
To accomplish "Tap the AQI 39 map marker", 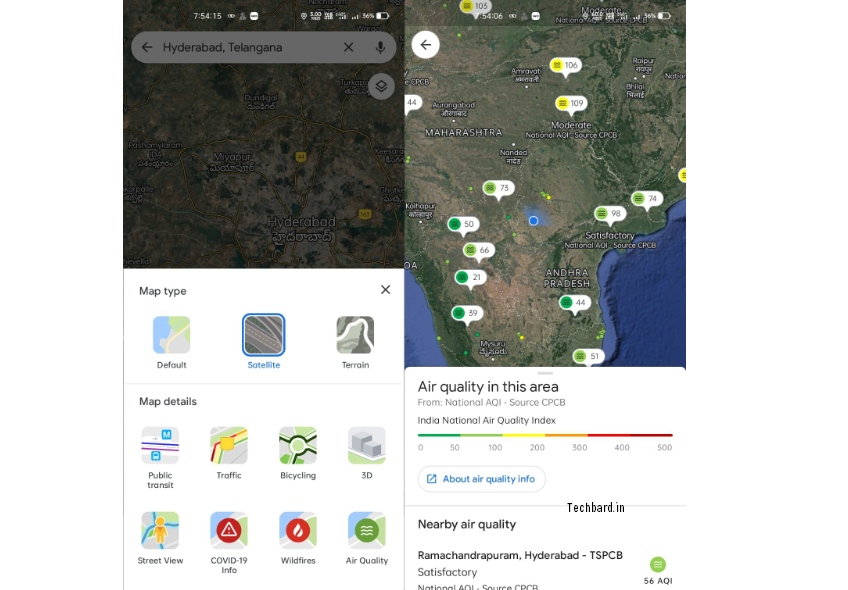I will click(467, 314).
